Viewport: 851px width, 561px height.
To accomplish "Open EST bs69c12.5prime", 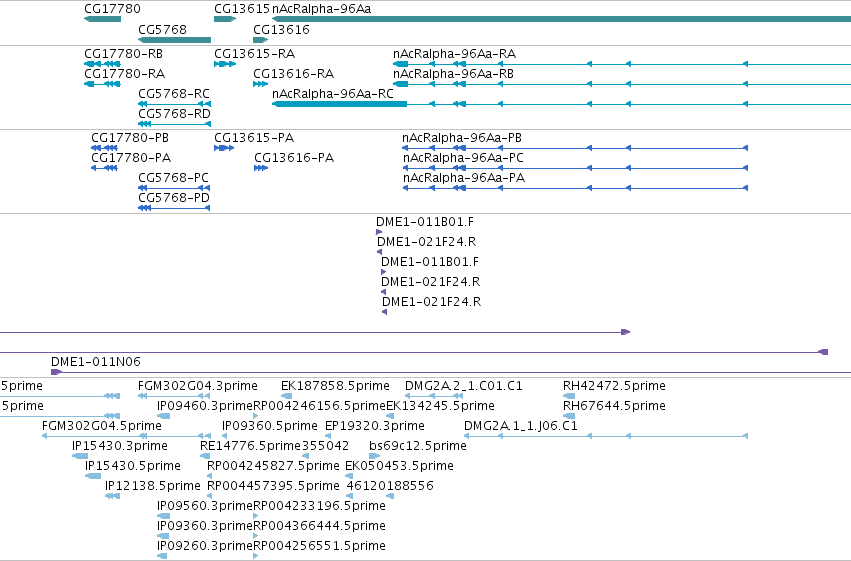I will (417, 446).
